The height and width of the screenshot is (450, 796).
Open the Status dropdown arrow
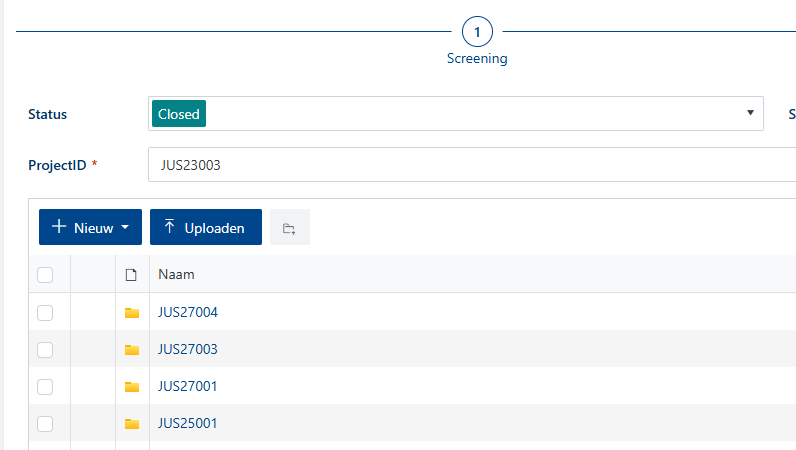(x=750, y=113)
